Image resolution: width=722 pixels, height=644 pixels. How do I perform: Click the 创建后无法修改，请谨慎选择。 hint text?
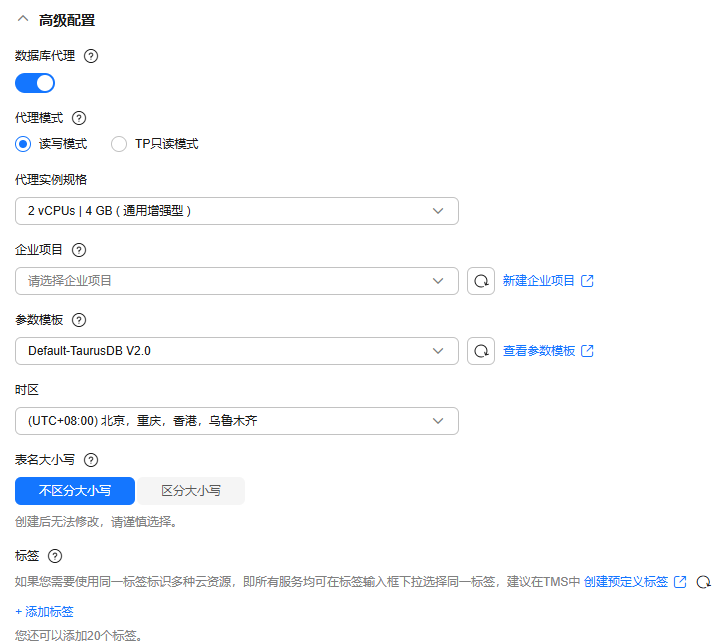point(96,522)
